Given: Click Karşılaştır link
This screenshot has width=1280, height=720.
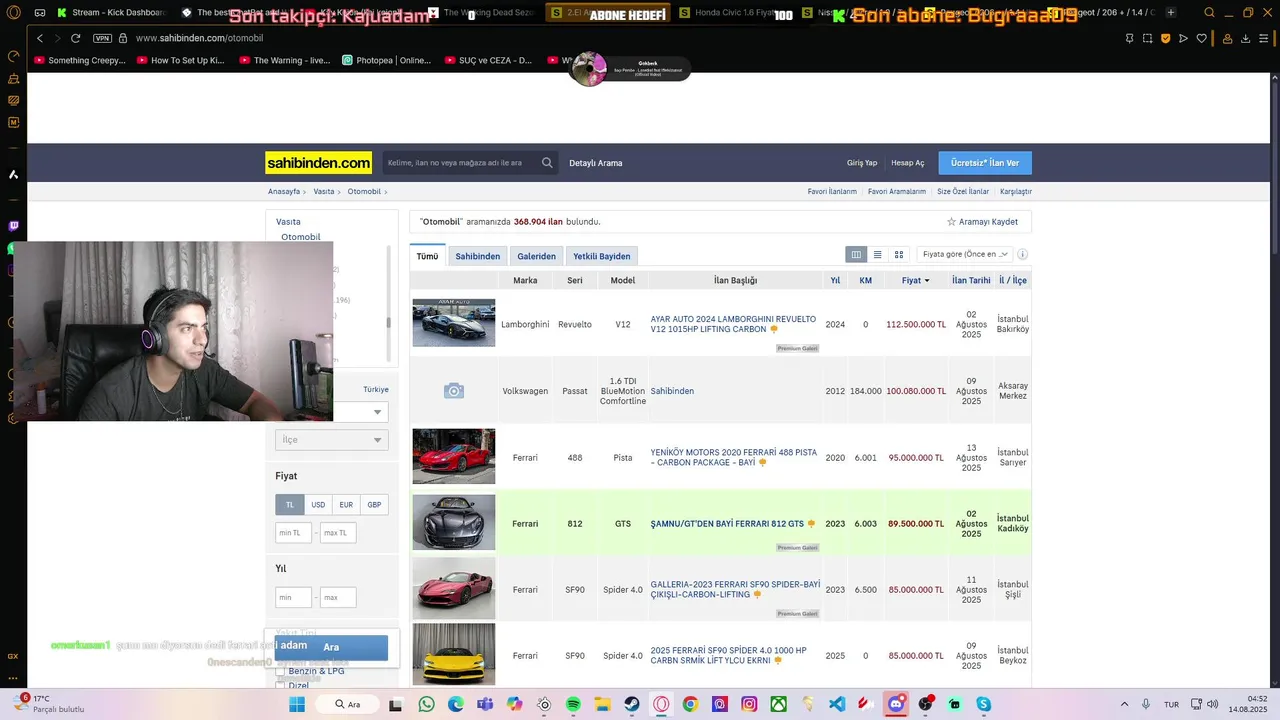Looking at the screenshot, I should [x=1016, y=191].
